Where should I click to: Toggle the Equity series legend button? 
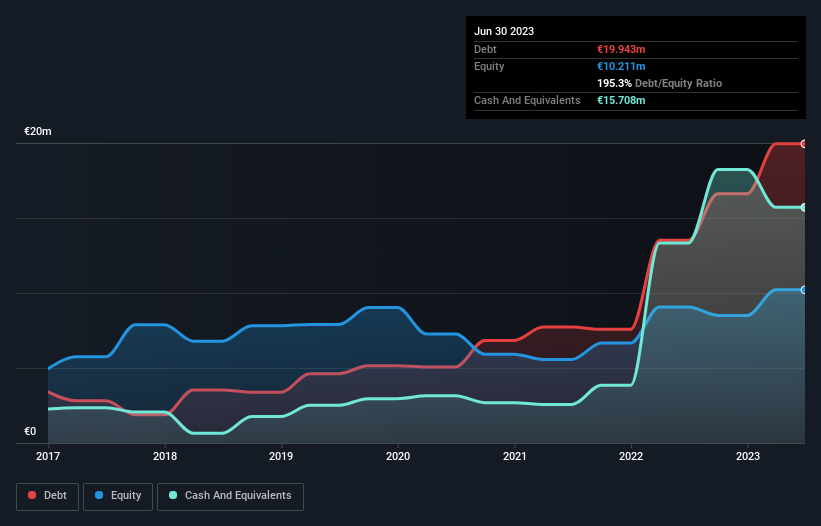click(x=118, y=496)
